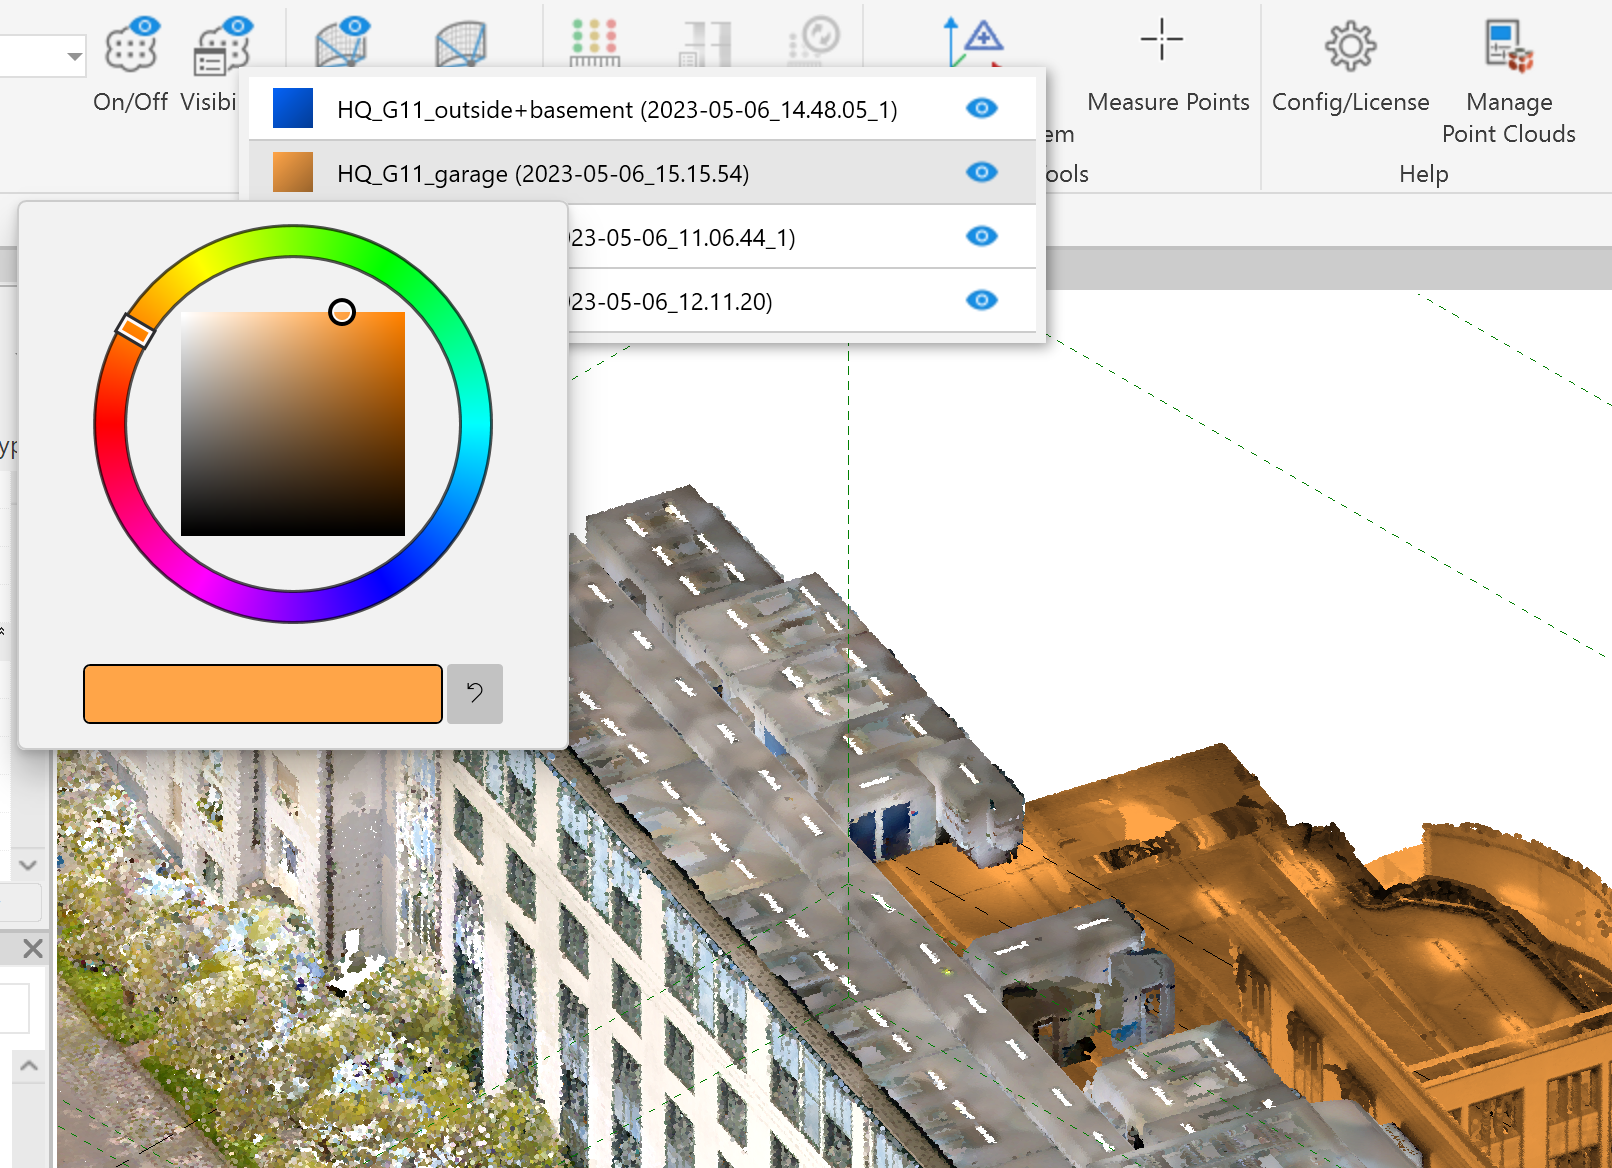Click the down chevron in left panel
Screen dimensions: 1612x1168
[28, 865]
